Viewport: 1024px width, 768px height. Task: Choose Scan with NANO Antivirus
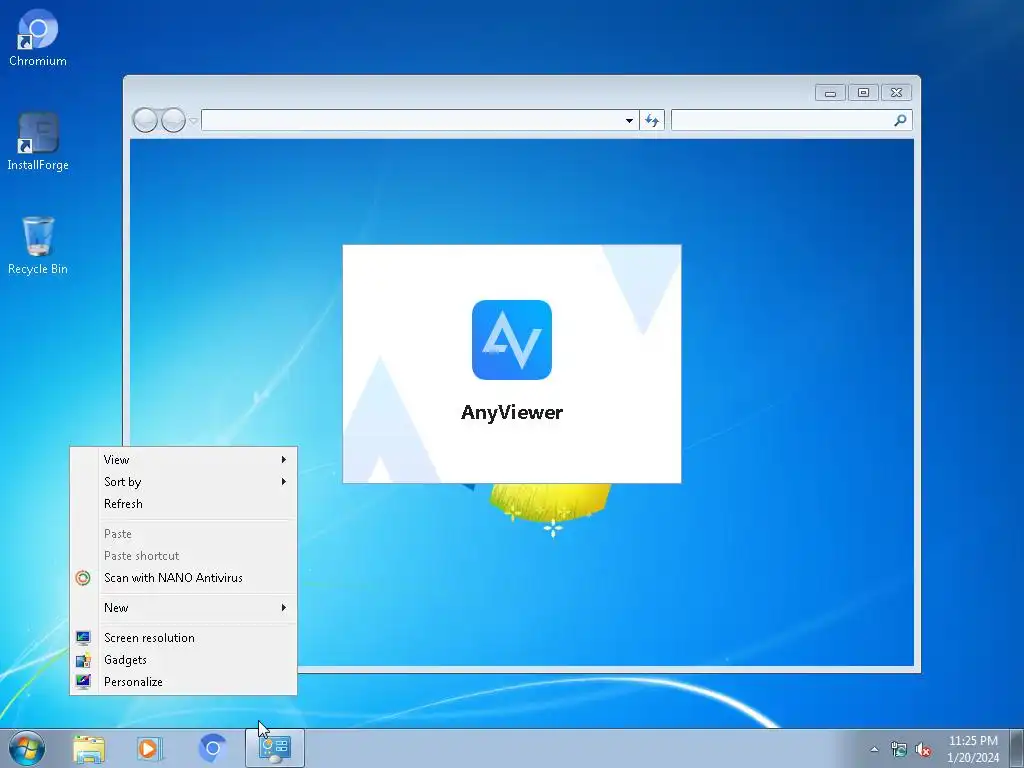(x=184, y=578)
